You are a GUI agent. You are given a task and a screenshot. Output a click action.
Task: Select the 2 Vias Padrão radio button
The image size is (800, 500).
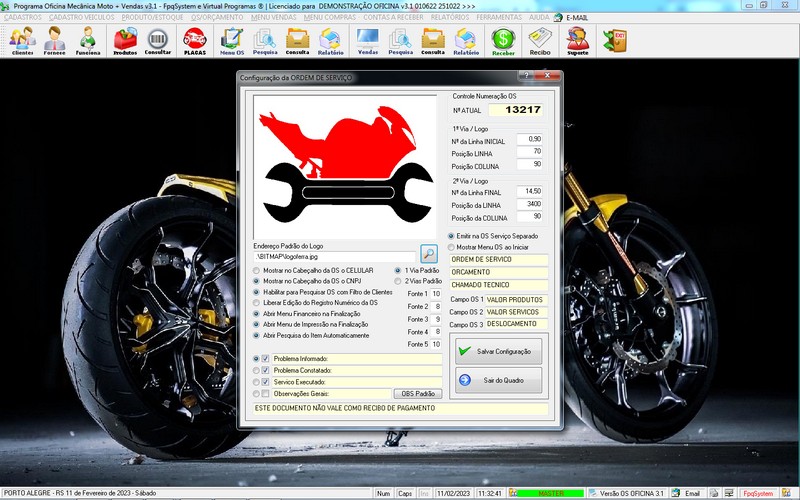click(398, 281)
